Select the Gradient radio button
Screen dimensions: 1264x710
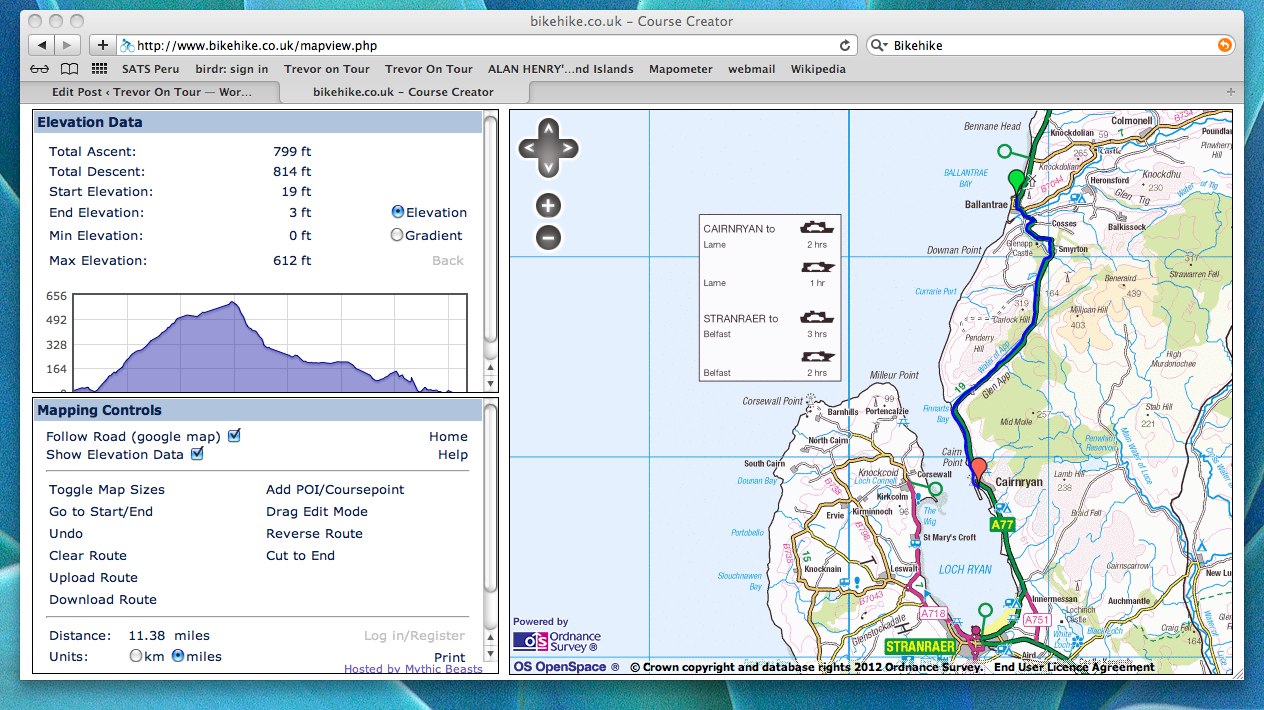pos(397,235)
